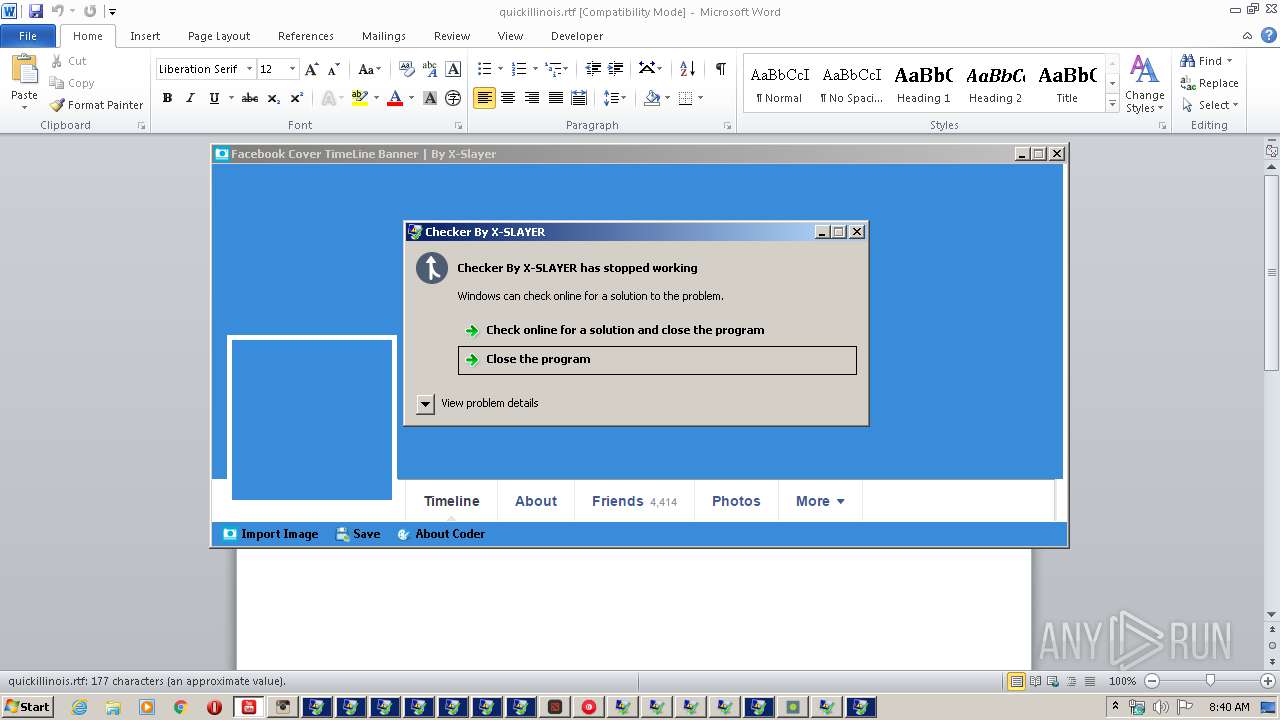1280x720 pixels.
Task: Open Word Help question mark icon
Action: tap(1269, 36)
